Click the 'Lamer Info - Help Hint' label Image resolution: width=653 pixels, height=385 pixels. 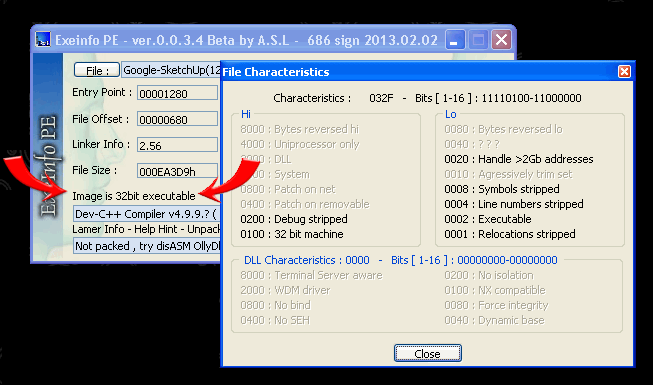(x=146, y=229)
